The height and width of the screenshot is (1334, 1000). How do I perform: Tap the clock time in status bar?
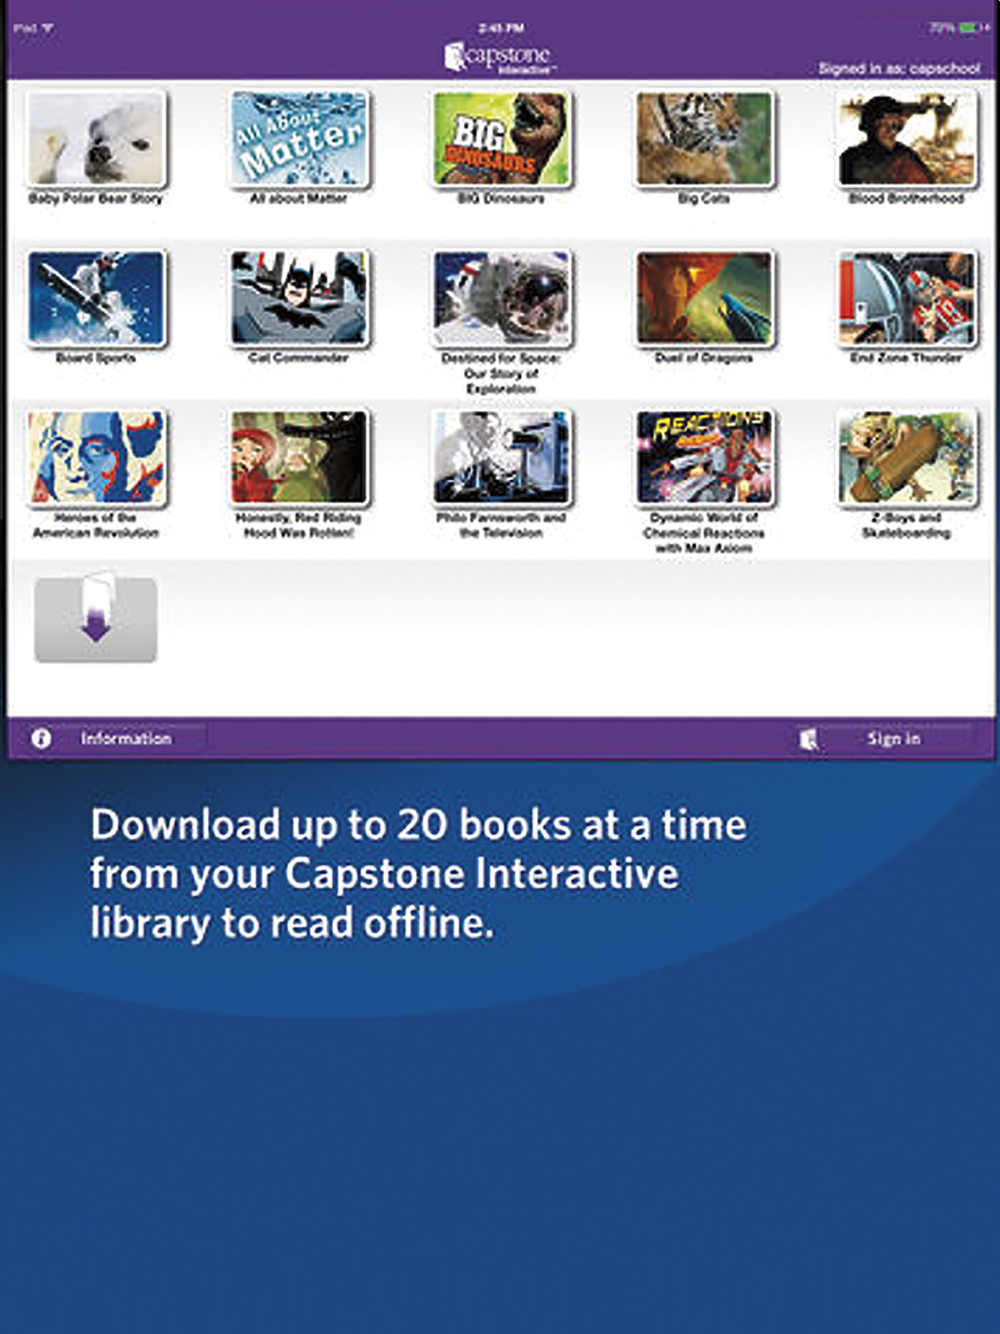click(501, 29)
